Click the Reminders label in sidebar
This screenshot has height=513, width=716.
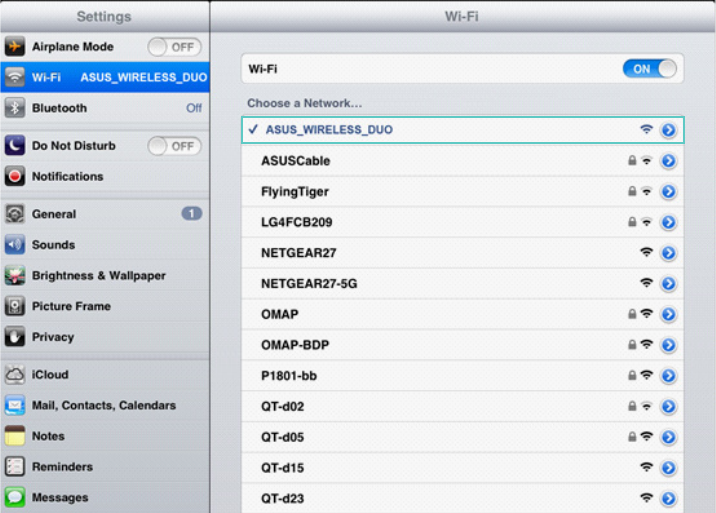click(x=63, y=466)
